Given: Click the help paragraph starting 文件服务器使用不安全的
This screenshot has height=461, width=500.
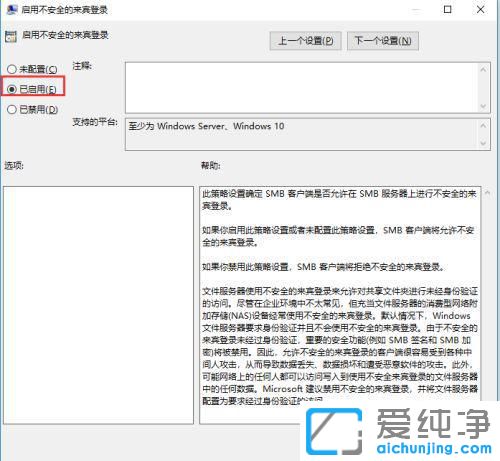Looking at the screenshot, I should [340, 346].
